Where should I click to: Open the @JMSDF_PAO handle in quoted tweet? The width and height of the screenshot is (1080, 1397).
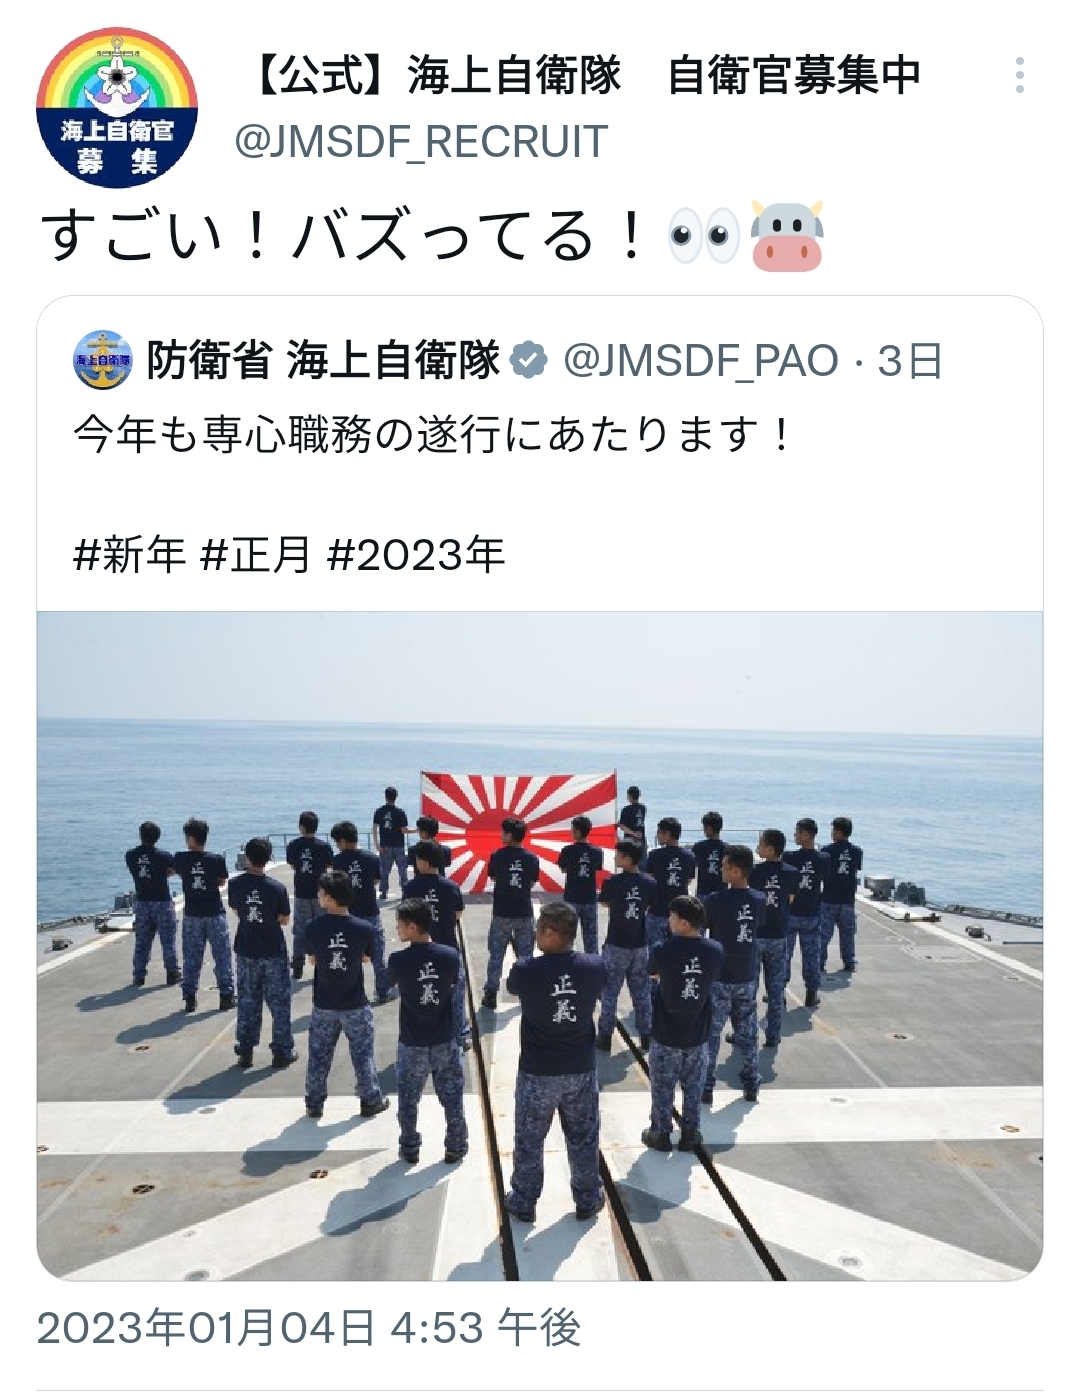pos(701,361)
